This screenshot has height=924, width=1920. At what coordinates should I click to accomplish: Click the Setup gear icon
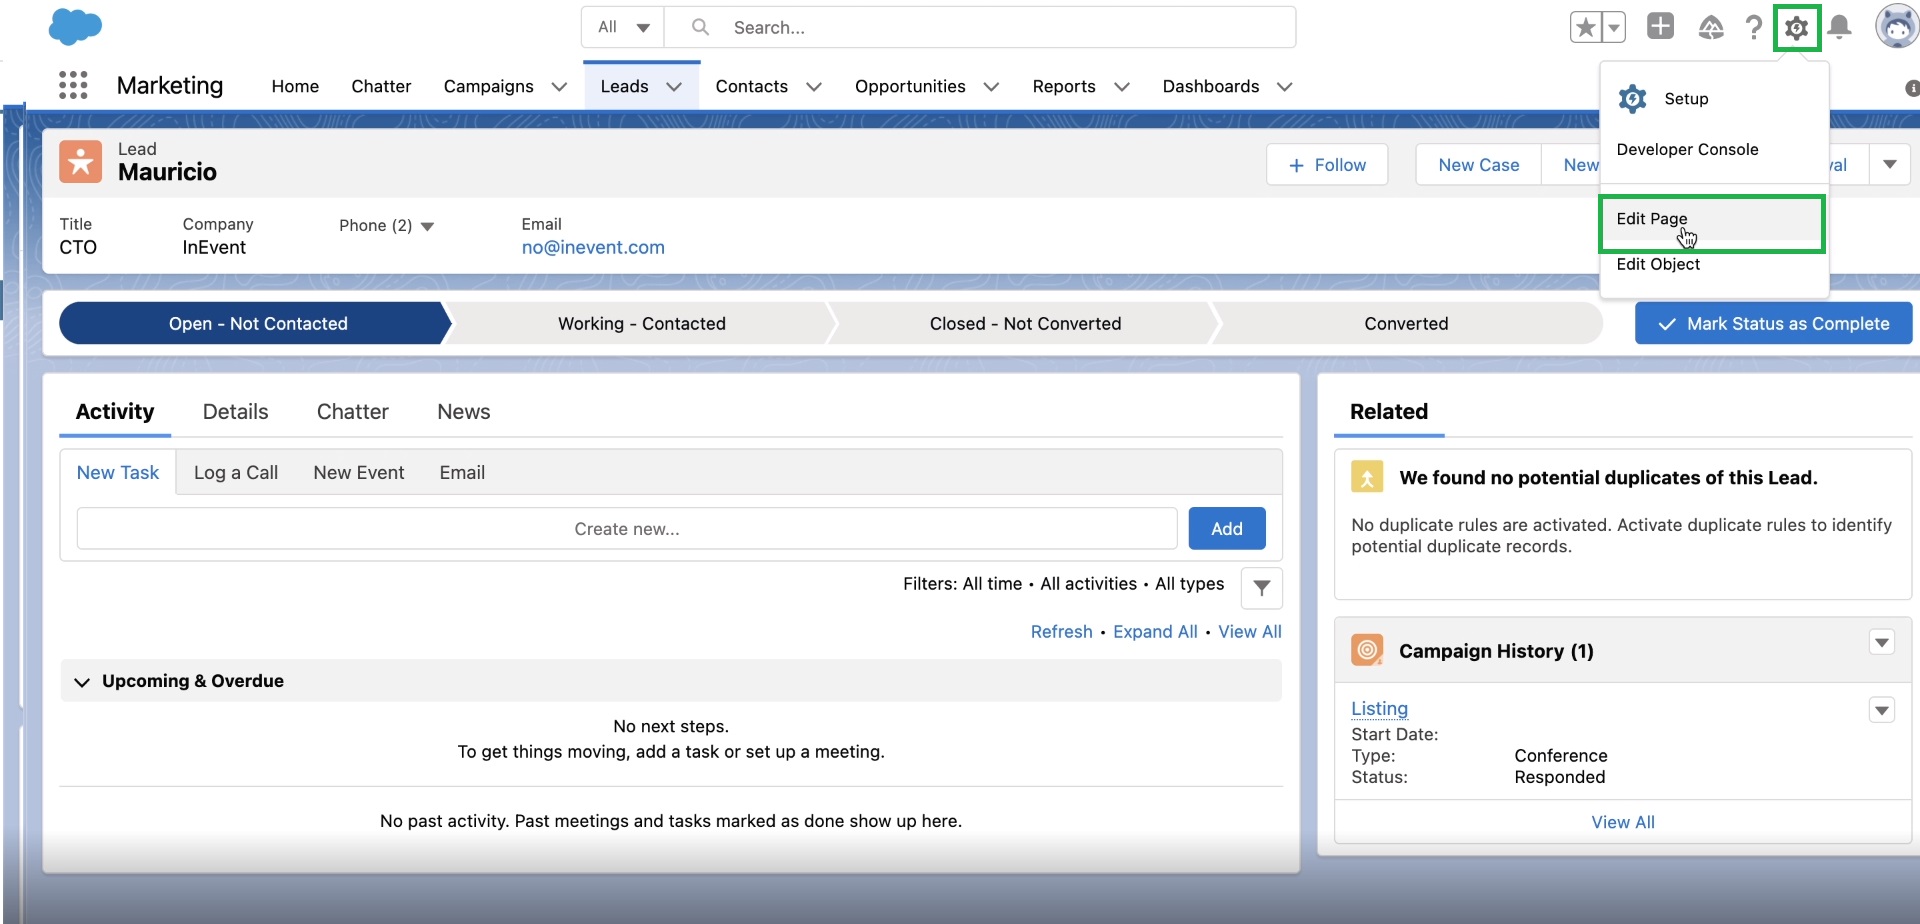[x=1797, y=28]
